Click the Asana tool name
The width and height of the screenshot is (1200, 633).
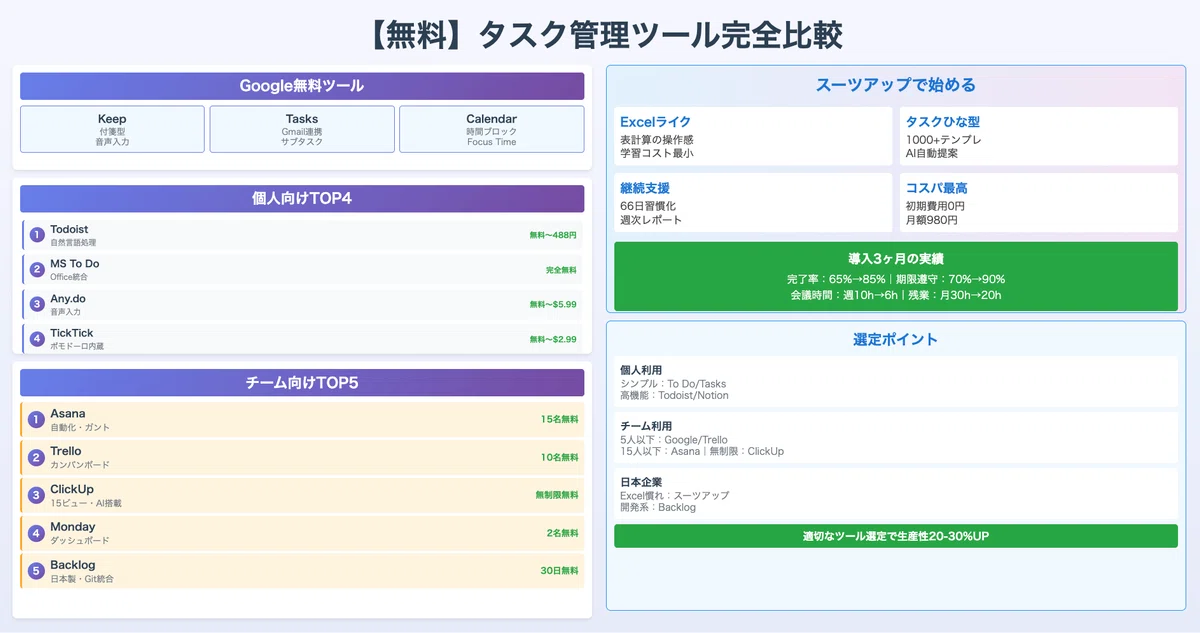coord(68,414)
